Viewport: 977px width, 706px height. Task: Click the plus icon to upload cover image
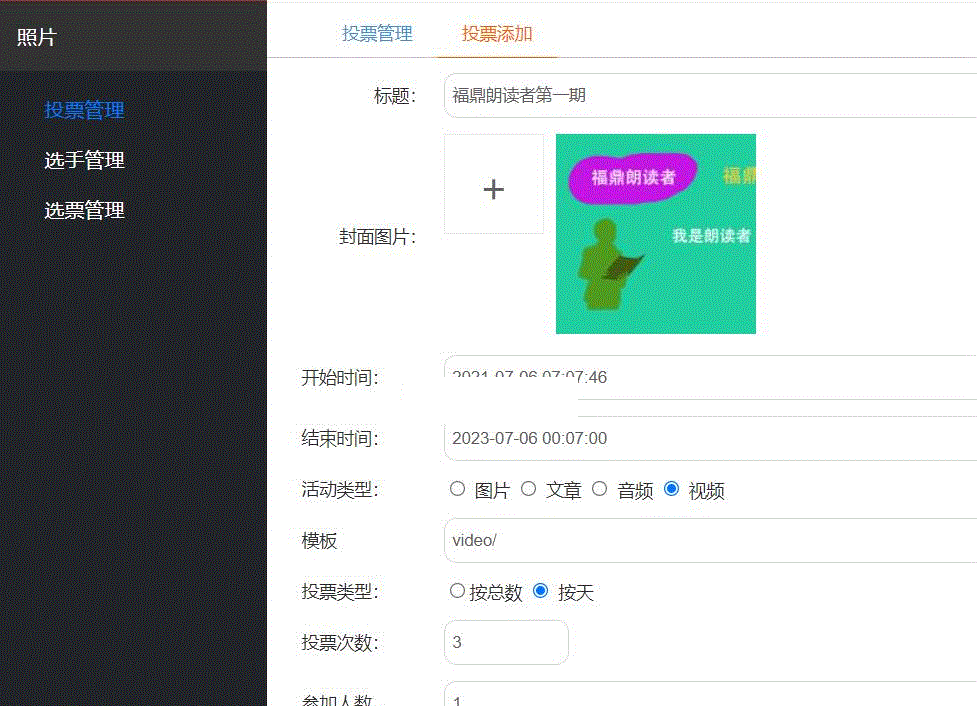494,189
